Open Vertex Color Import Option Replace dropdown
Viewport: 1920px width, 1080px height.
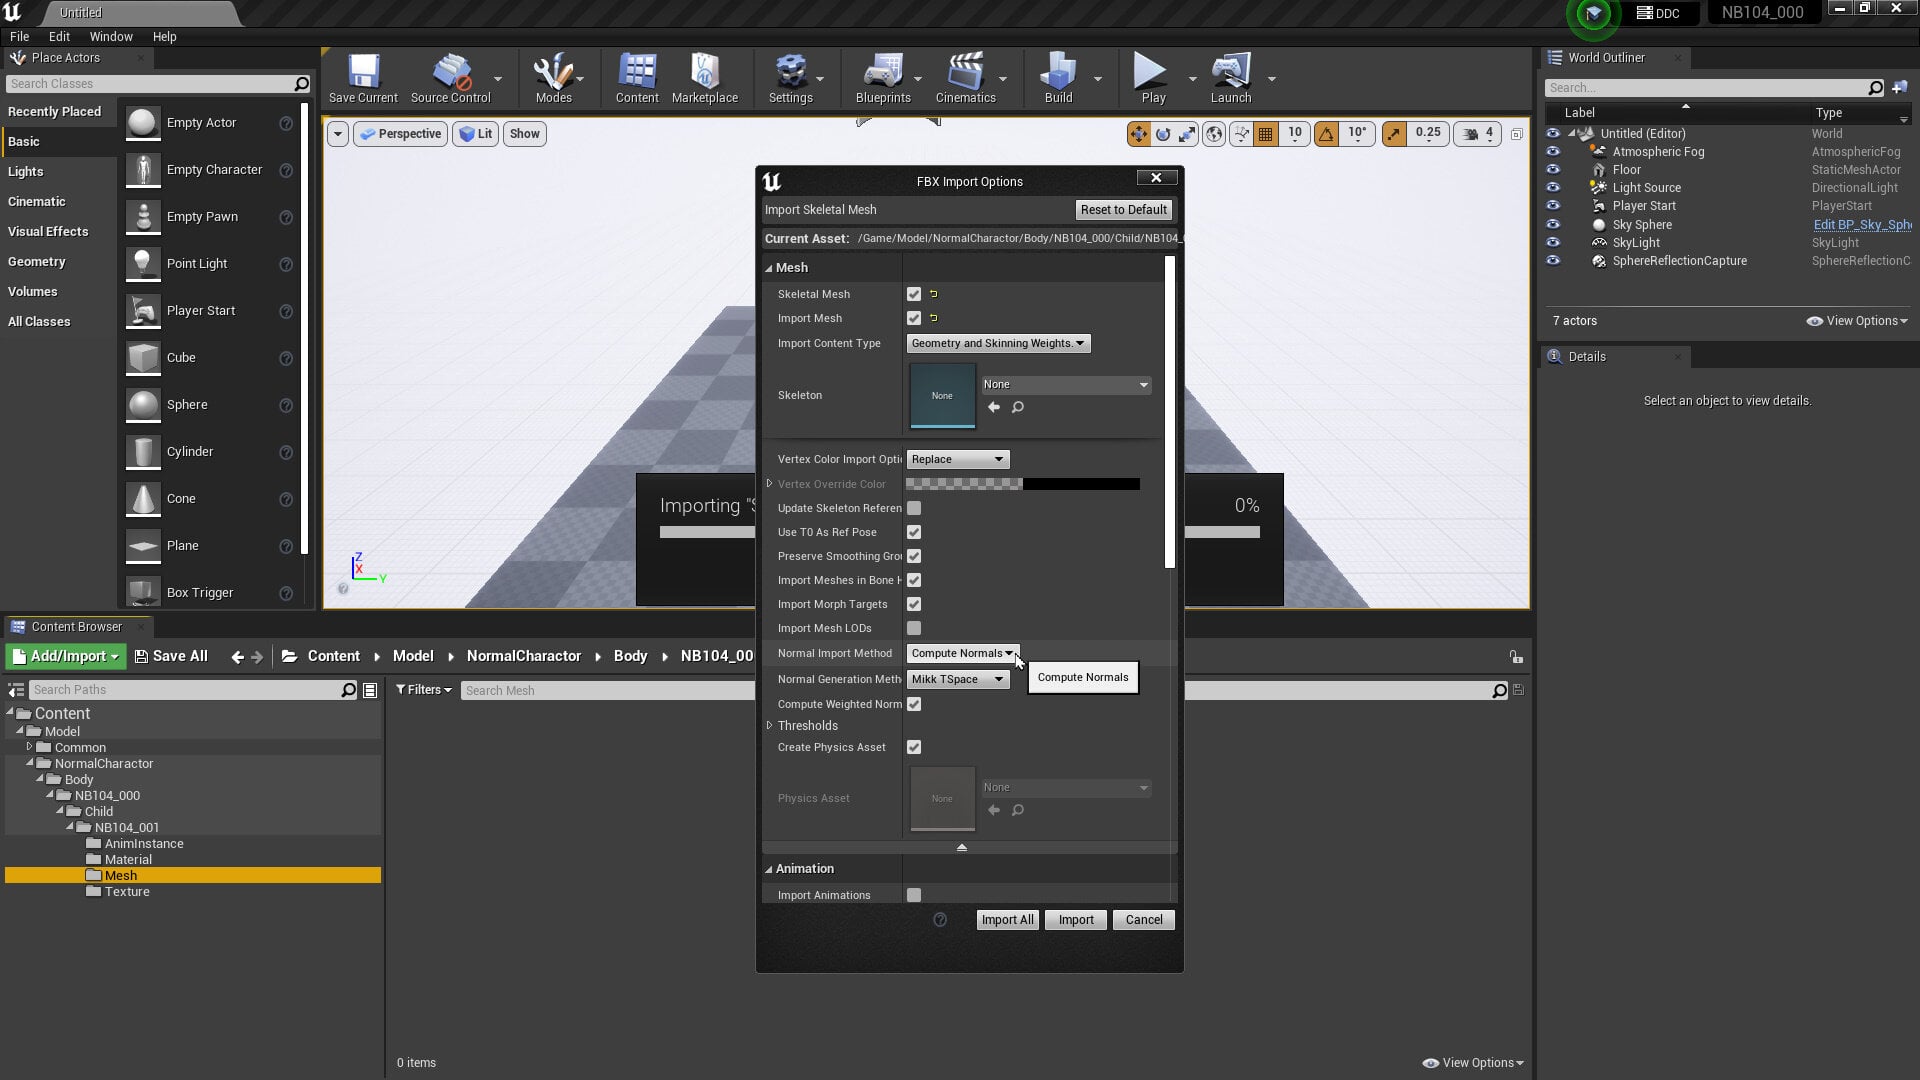point(958,459)
